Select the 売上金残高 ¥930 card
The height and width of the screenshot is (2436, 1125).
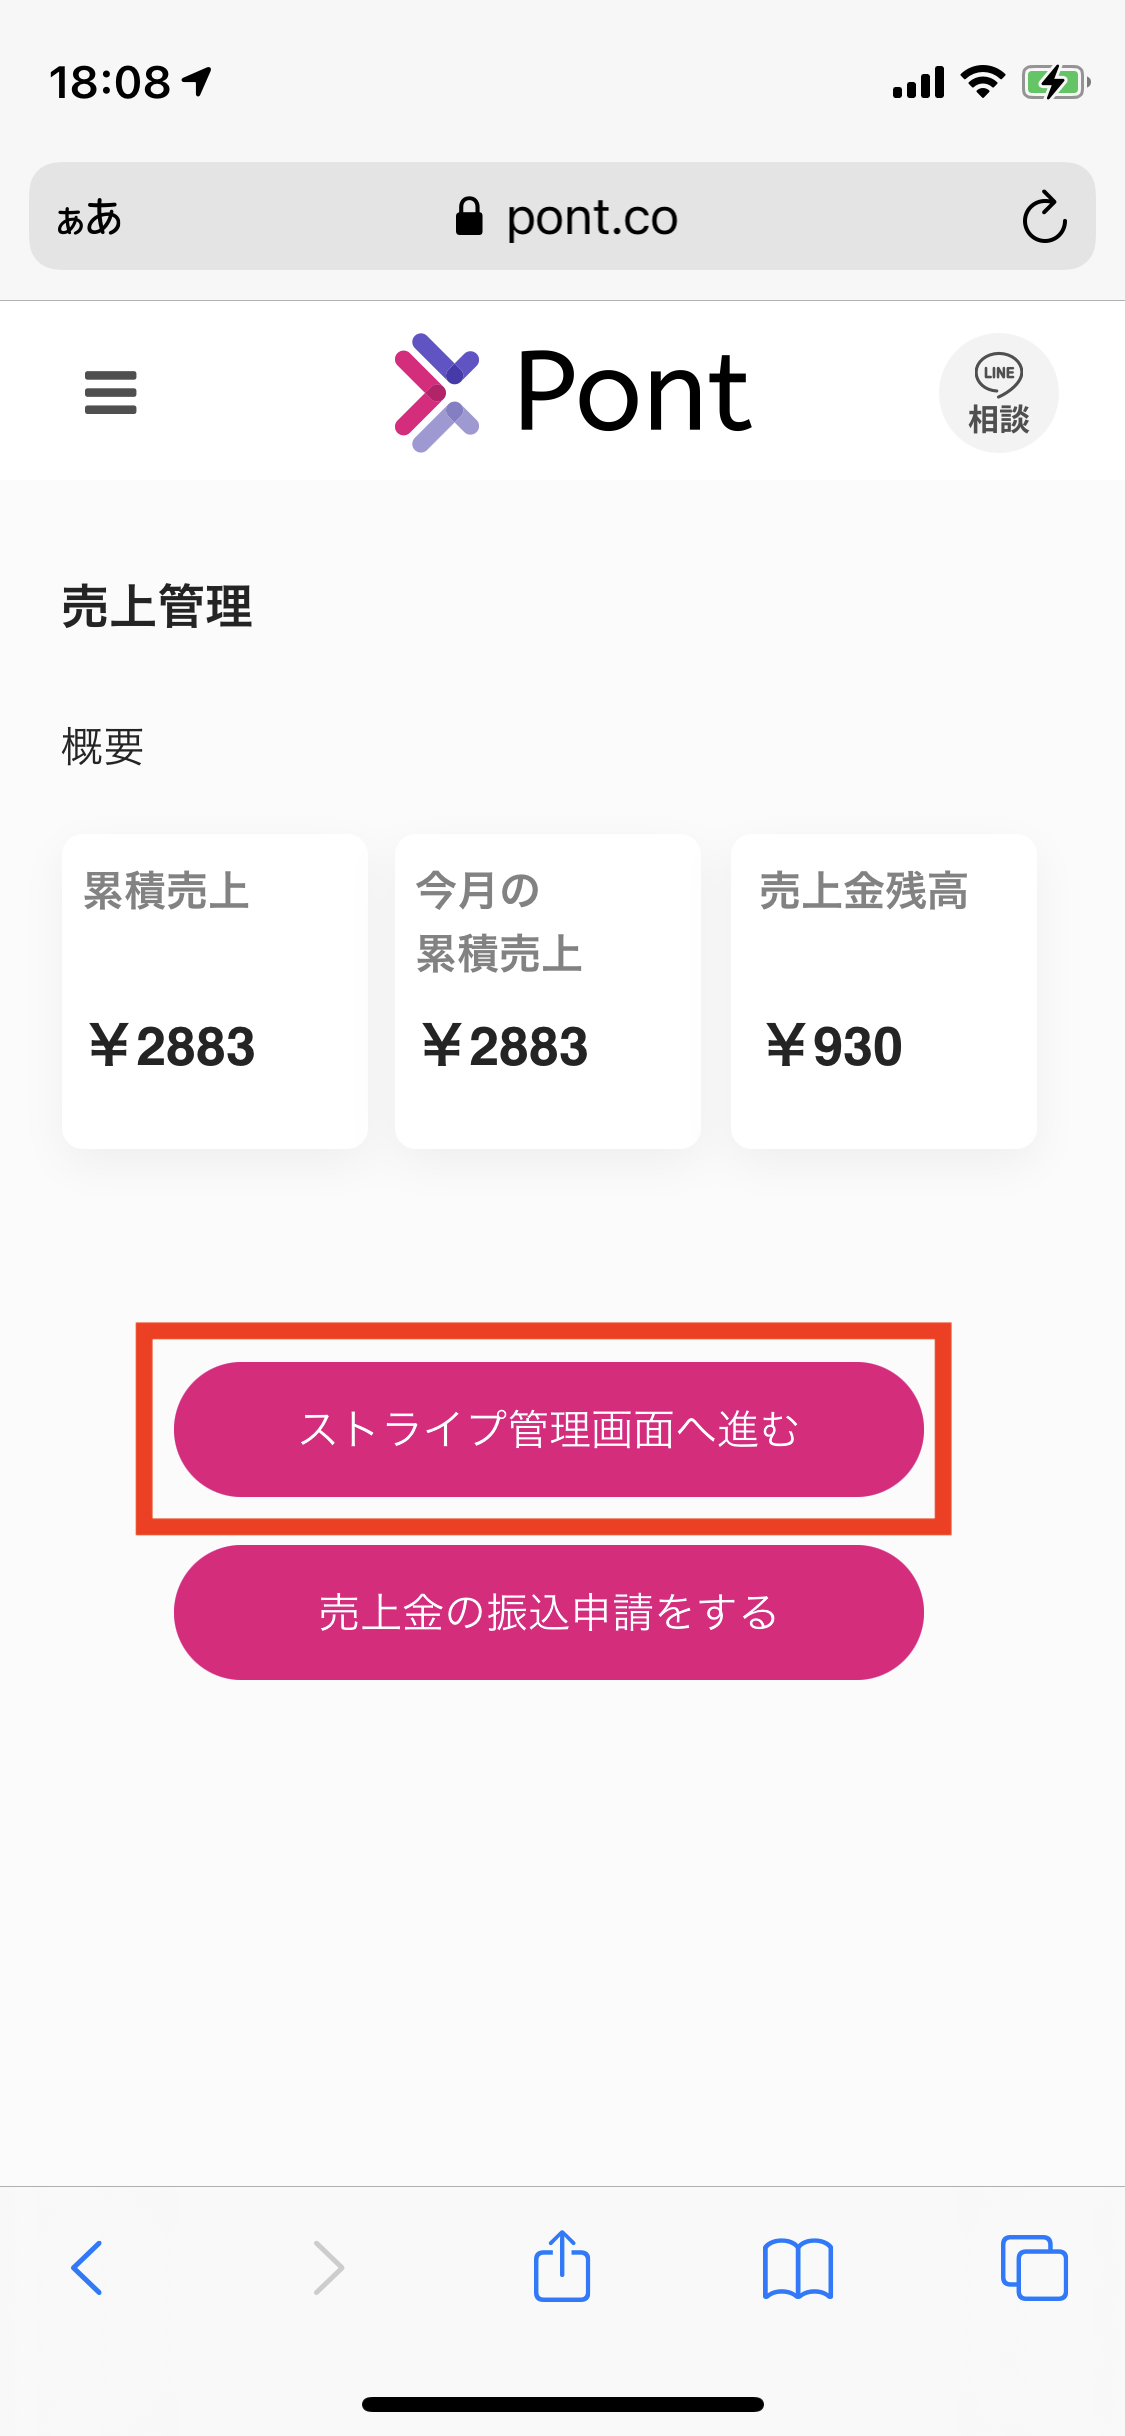tap(884, 991)
